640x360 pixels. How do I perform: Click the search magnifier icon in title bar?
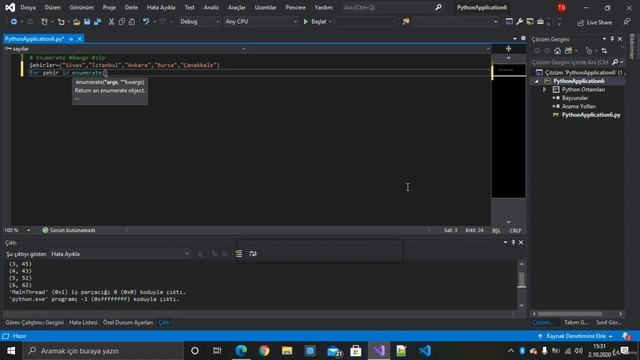point(438,7)
